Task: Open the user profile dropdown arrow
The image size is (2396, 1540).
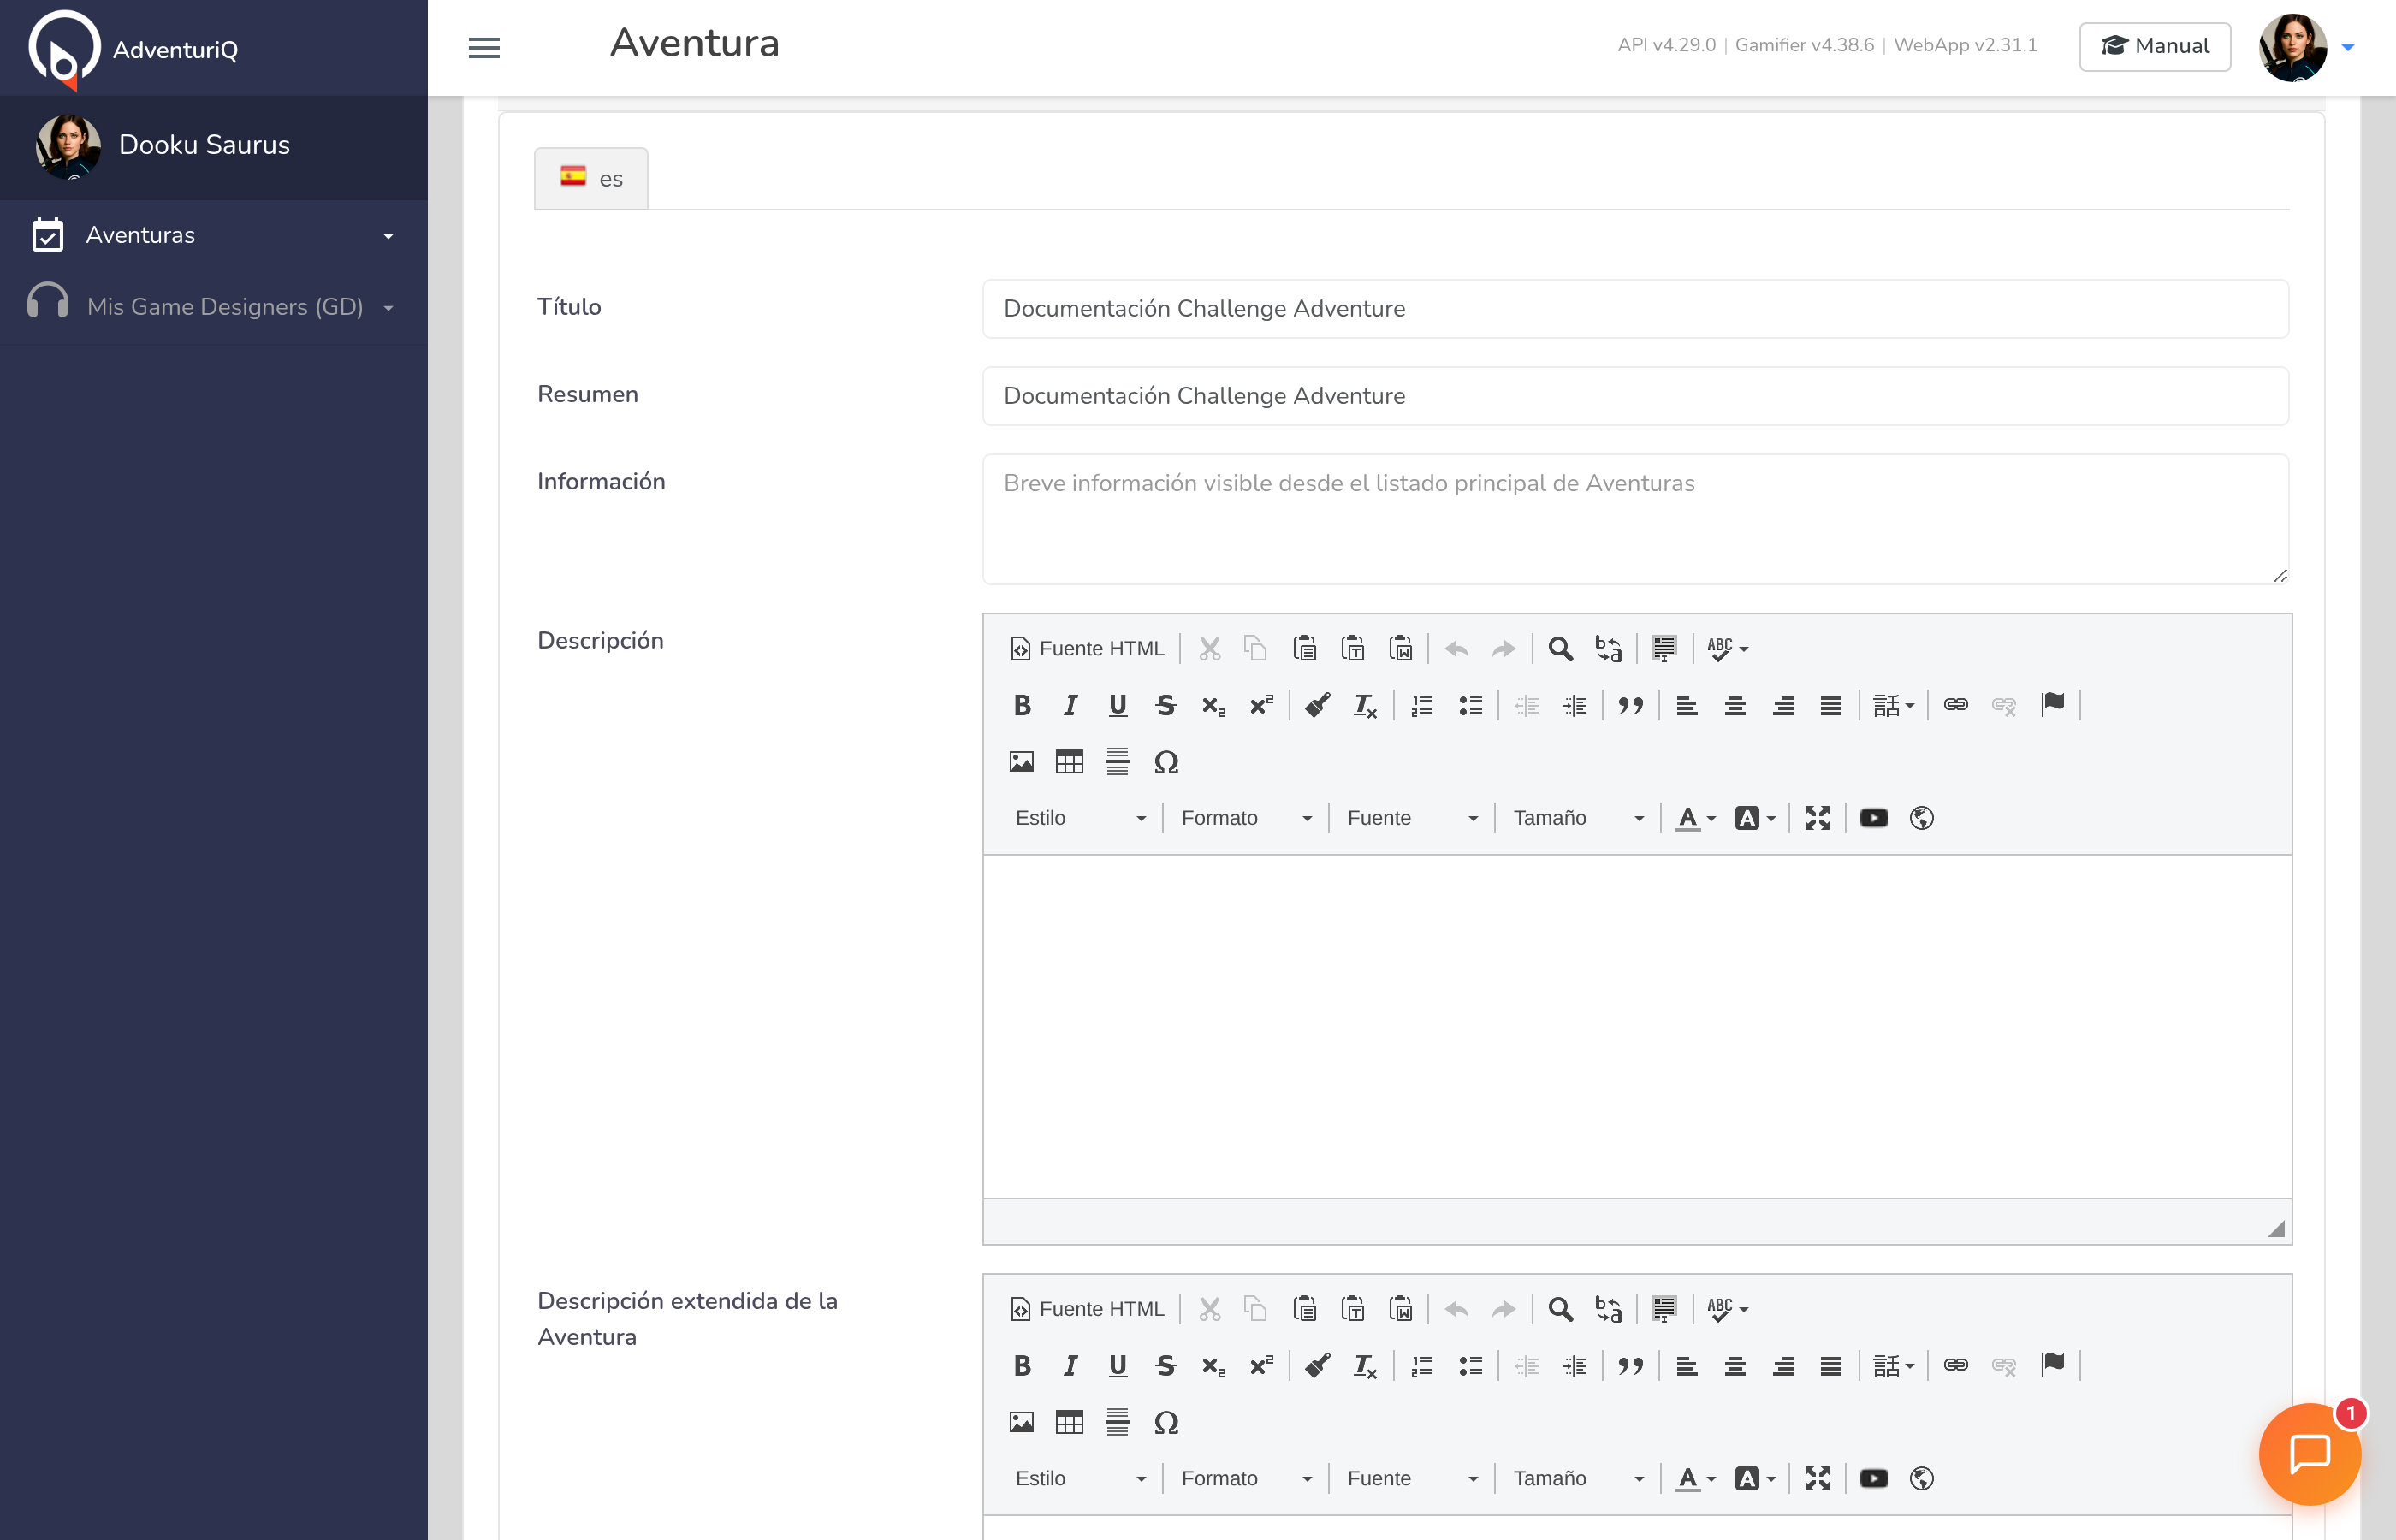Action: tap(2348, 47)
